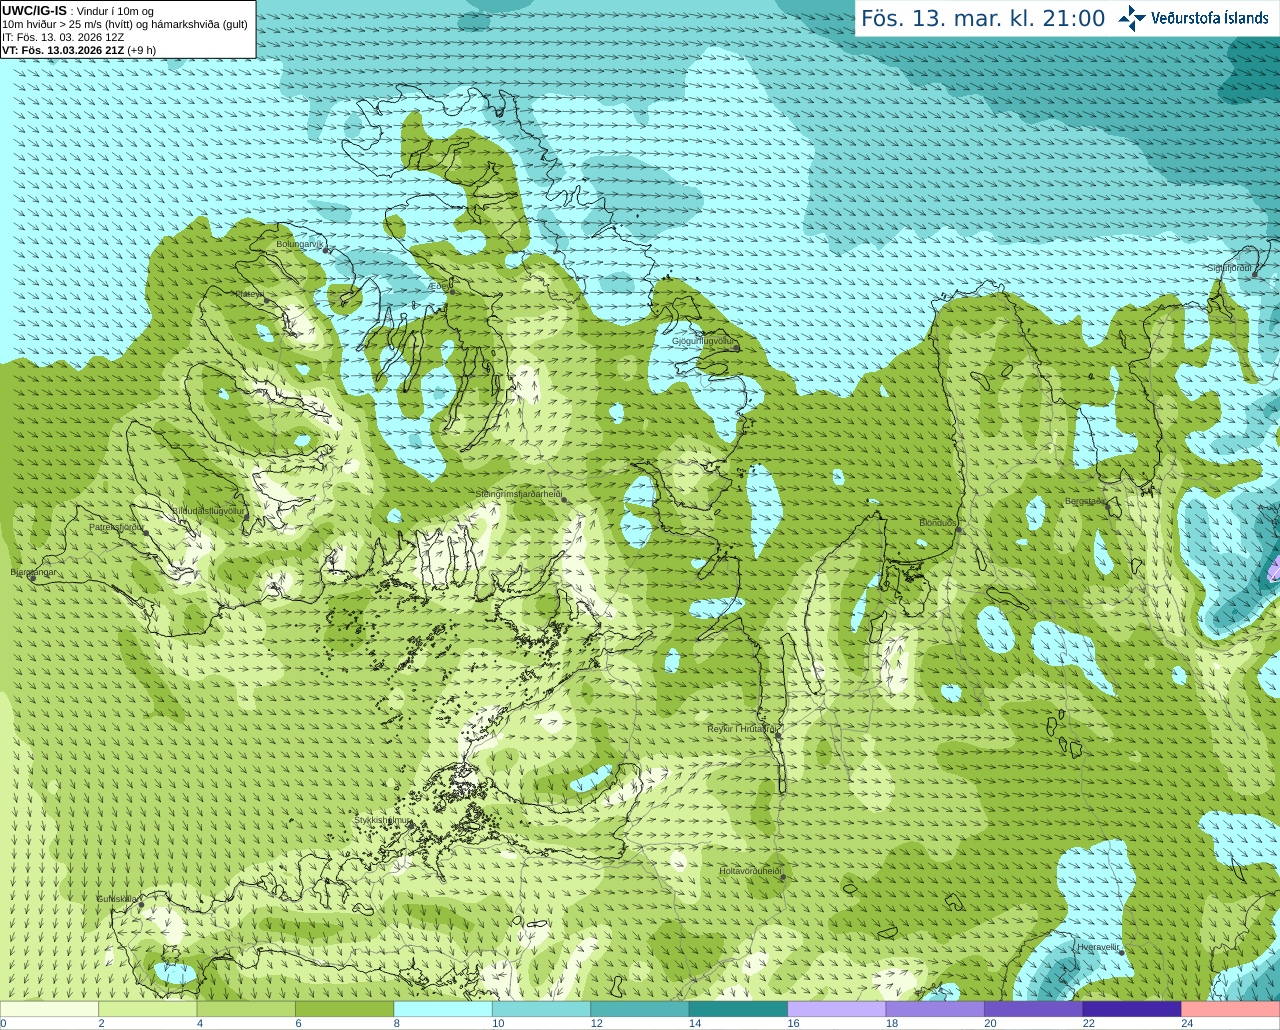Click the 'Stykkishólmur' place label

point(382,820)
